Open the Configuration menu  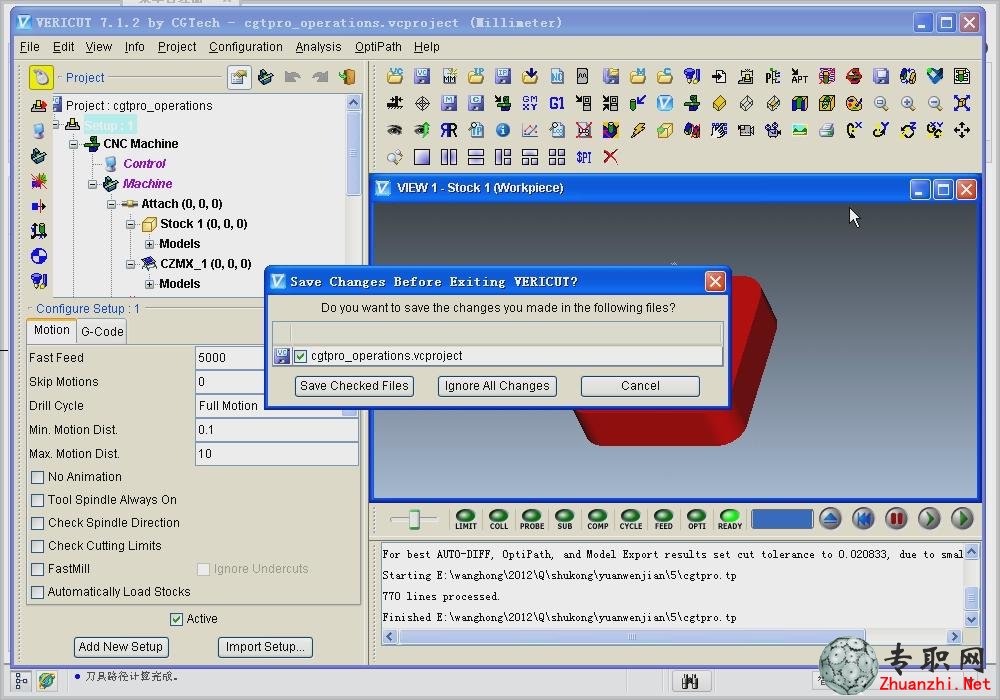tap(246, 47)
